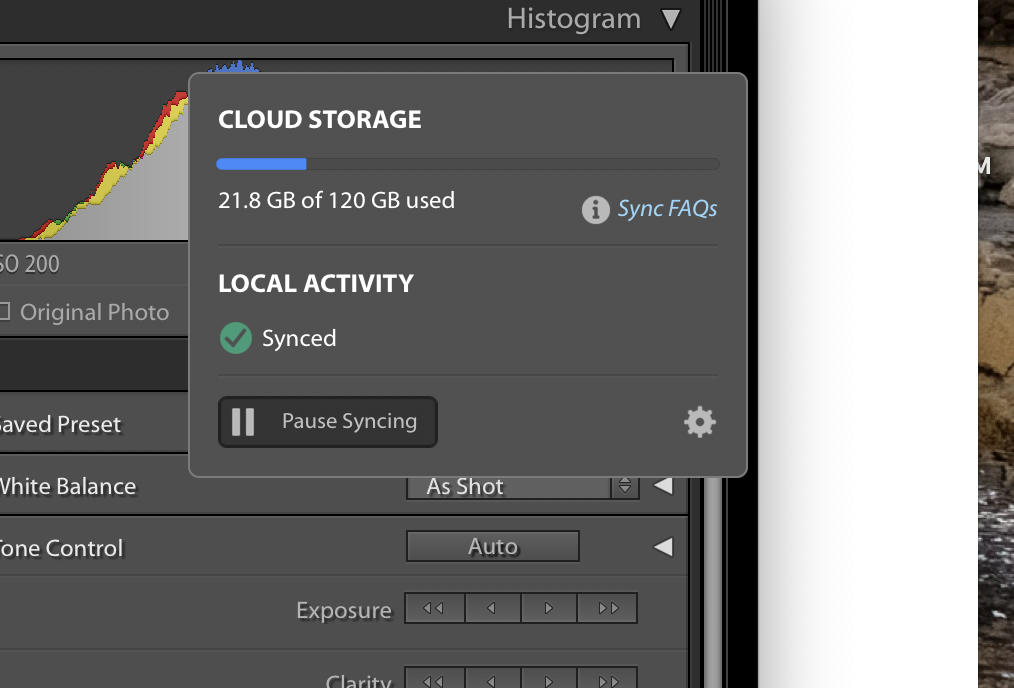Toggle the Original Photo checkbox
Image resolution: width=1014 pixels, height=688 pixels.
(x=5, y=312)
